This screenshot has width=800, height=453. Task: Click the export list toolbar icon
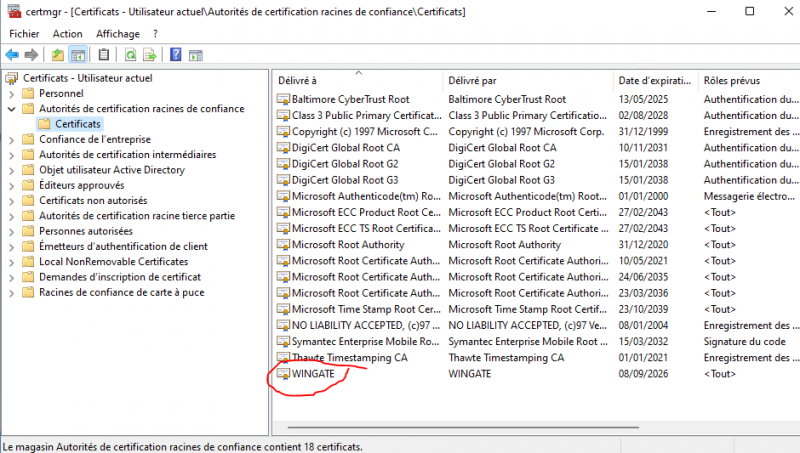149,54
